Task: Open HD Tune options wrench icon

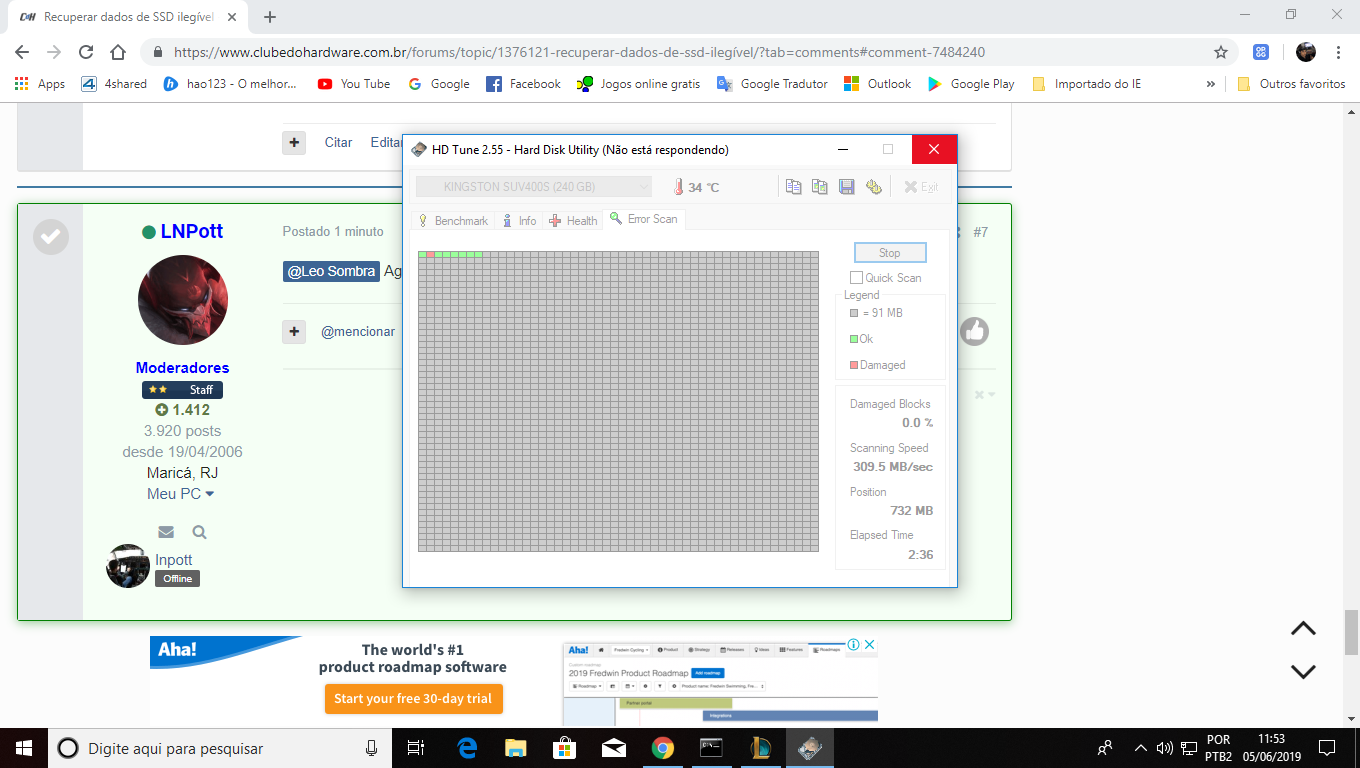Action: pos(873,187)
